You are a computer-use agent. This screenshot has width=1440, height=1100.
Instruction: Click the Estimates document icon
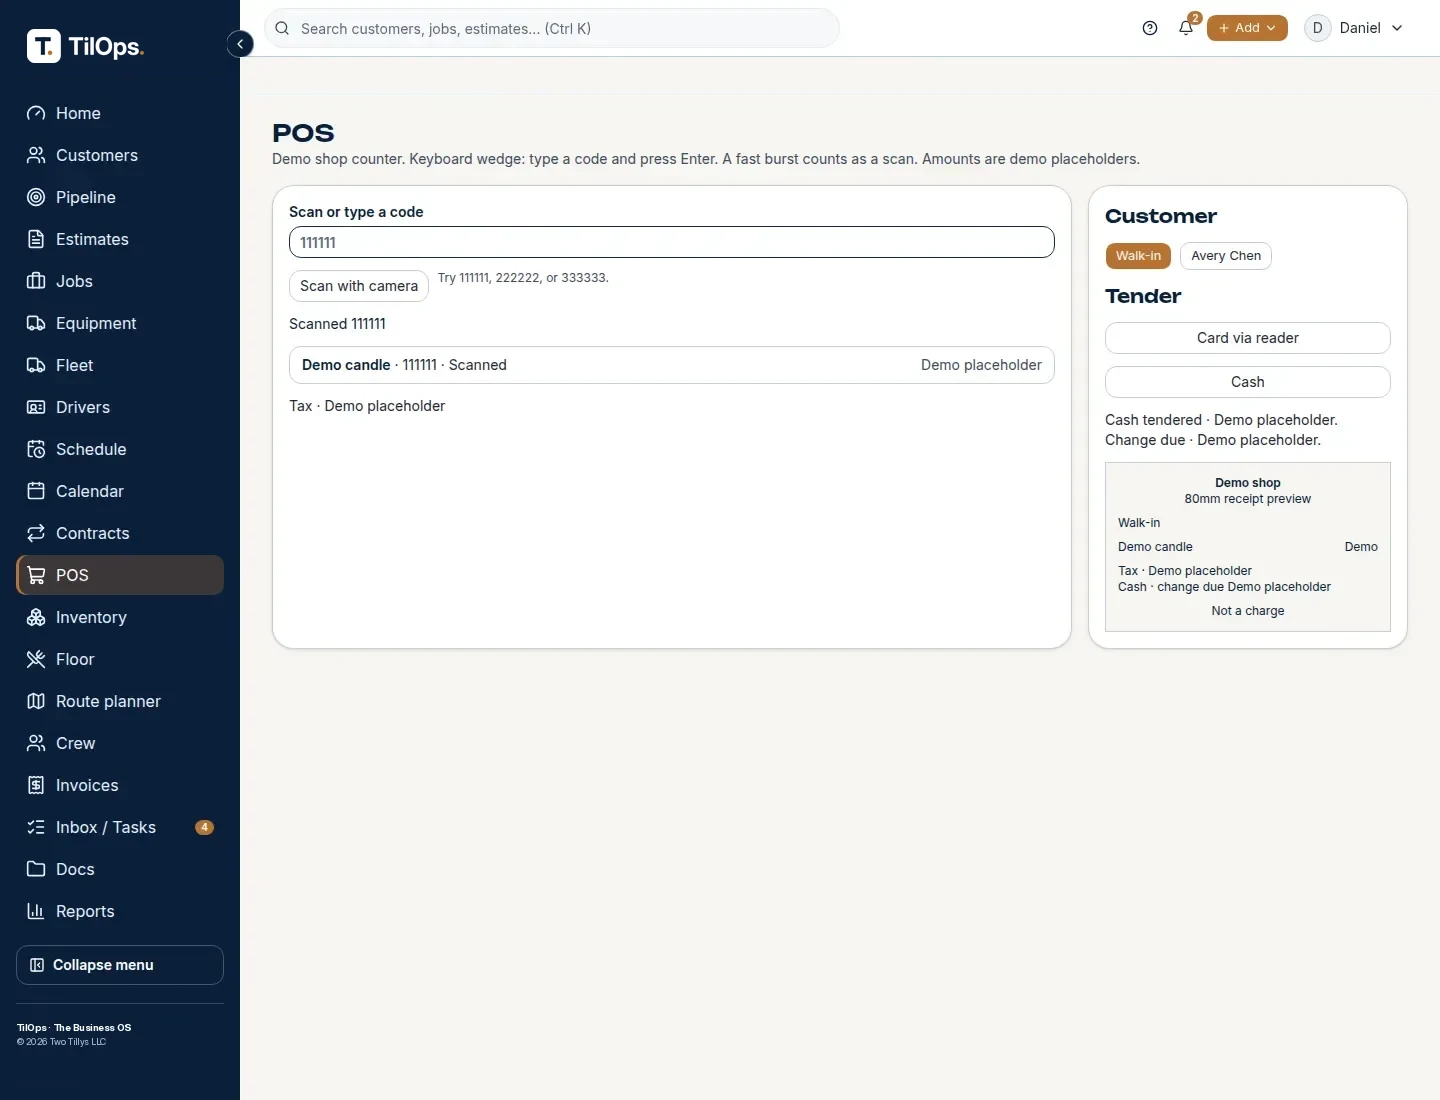[x=36, y=239]
